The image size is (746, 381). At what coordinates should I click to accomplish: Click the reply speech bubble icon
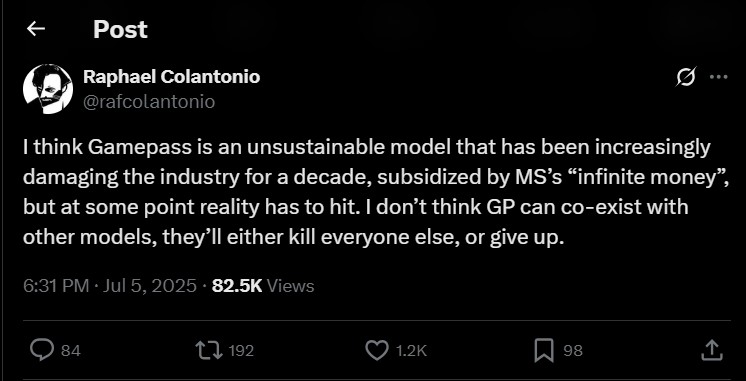coord(41,351)
